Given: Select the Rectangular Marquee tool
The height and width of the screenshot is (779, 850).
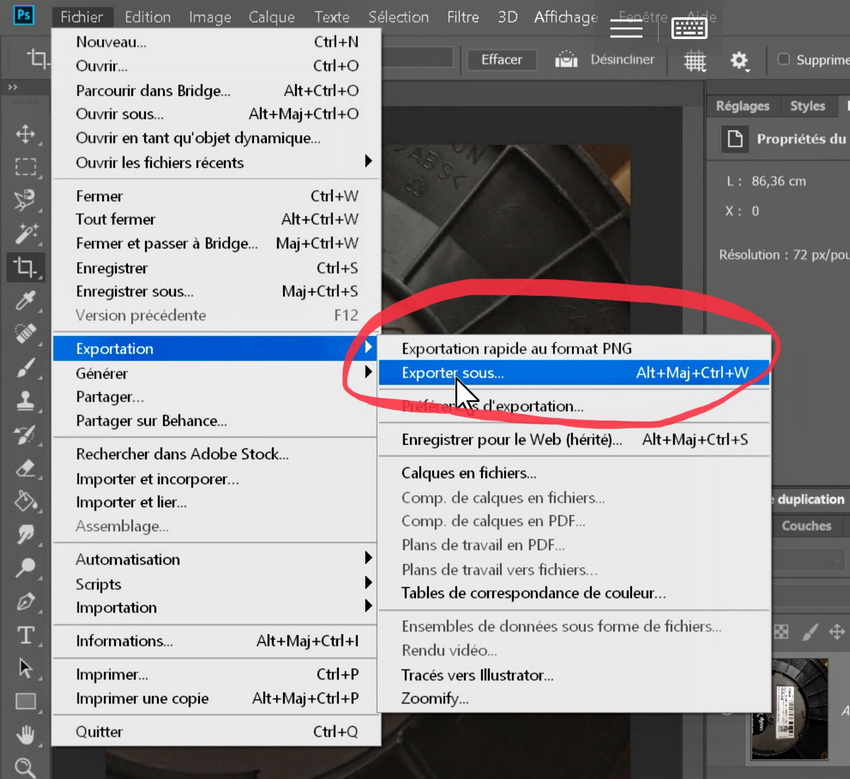Looking at the screenshot, I should point(25,167).
